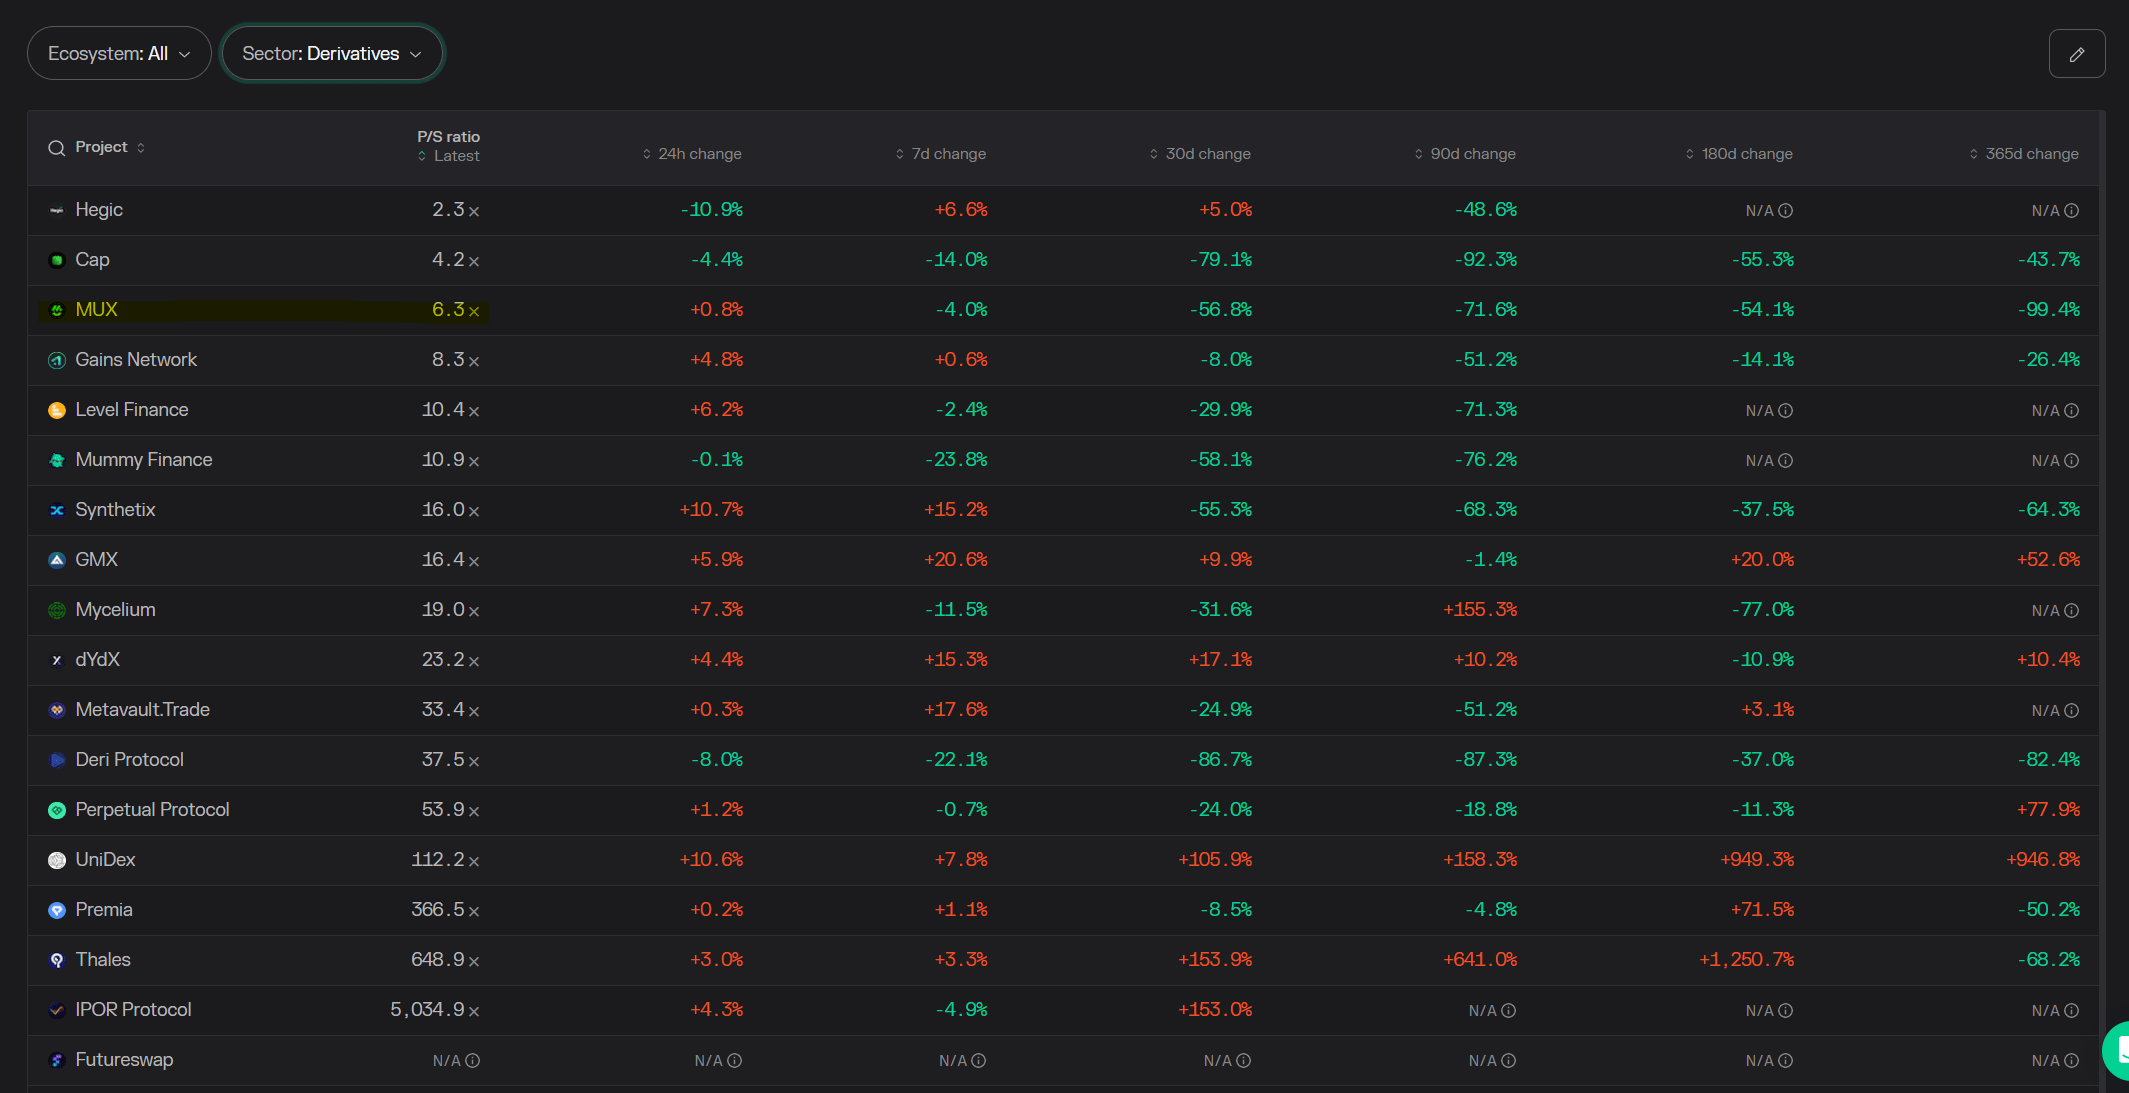Click the Mycelium 365d change info icon
This screenshot has height=1093, width=2129.
pos(2071,611)
